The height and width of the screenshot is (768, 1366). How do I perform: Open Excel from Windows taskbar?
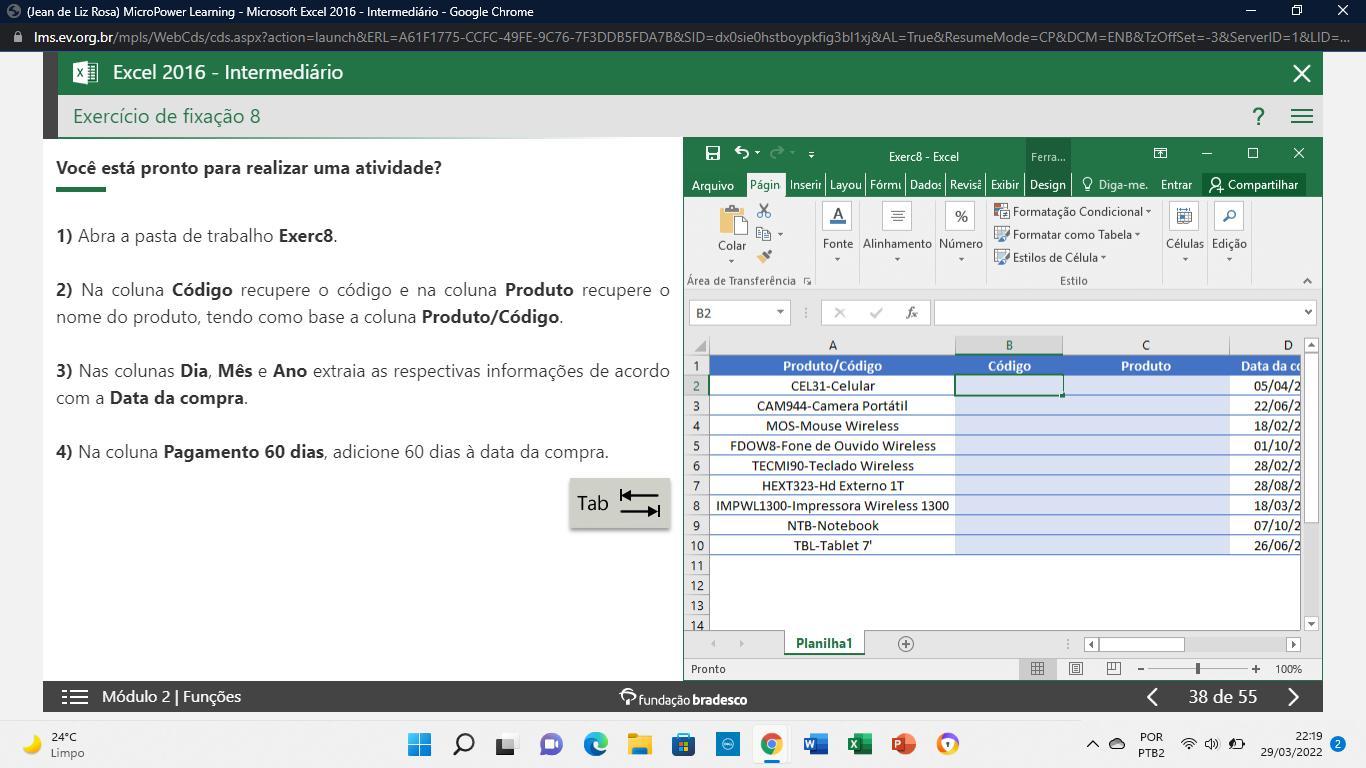[x=859, y=744]
